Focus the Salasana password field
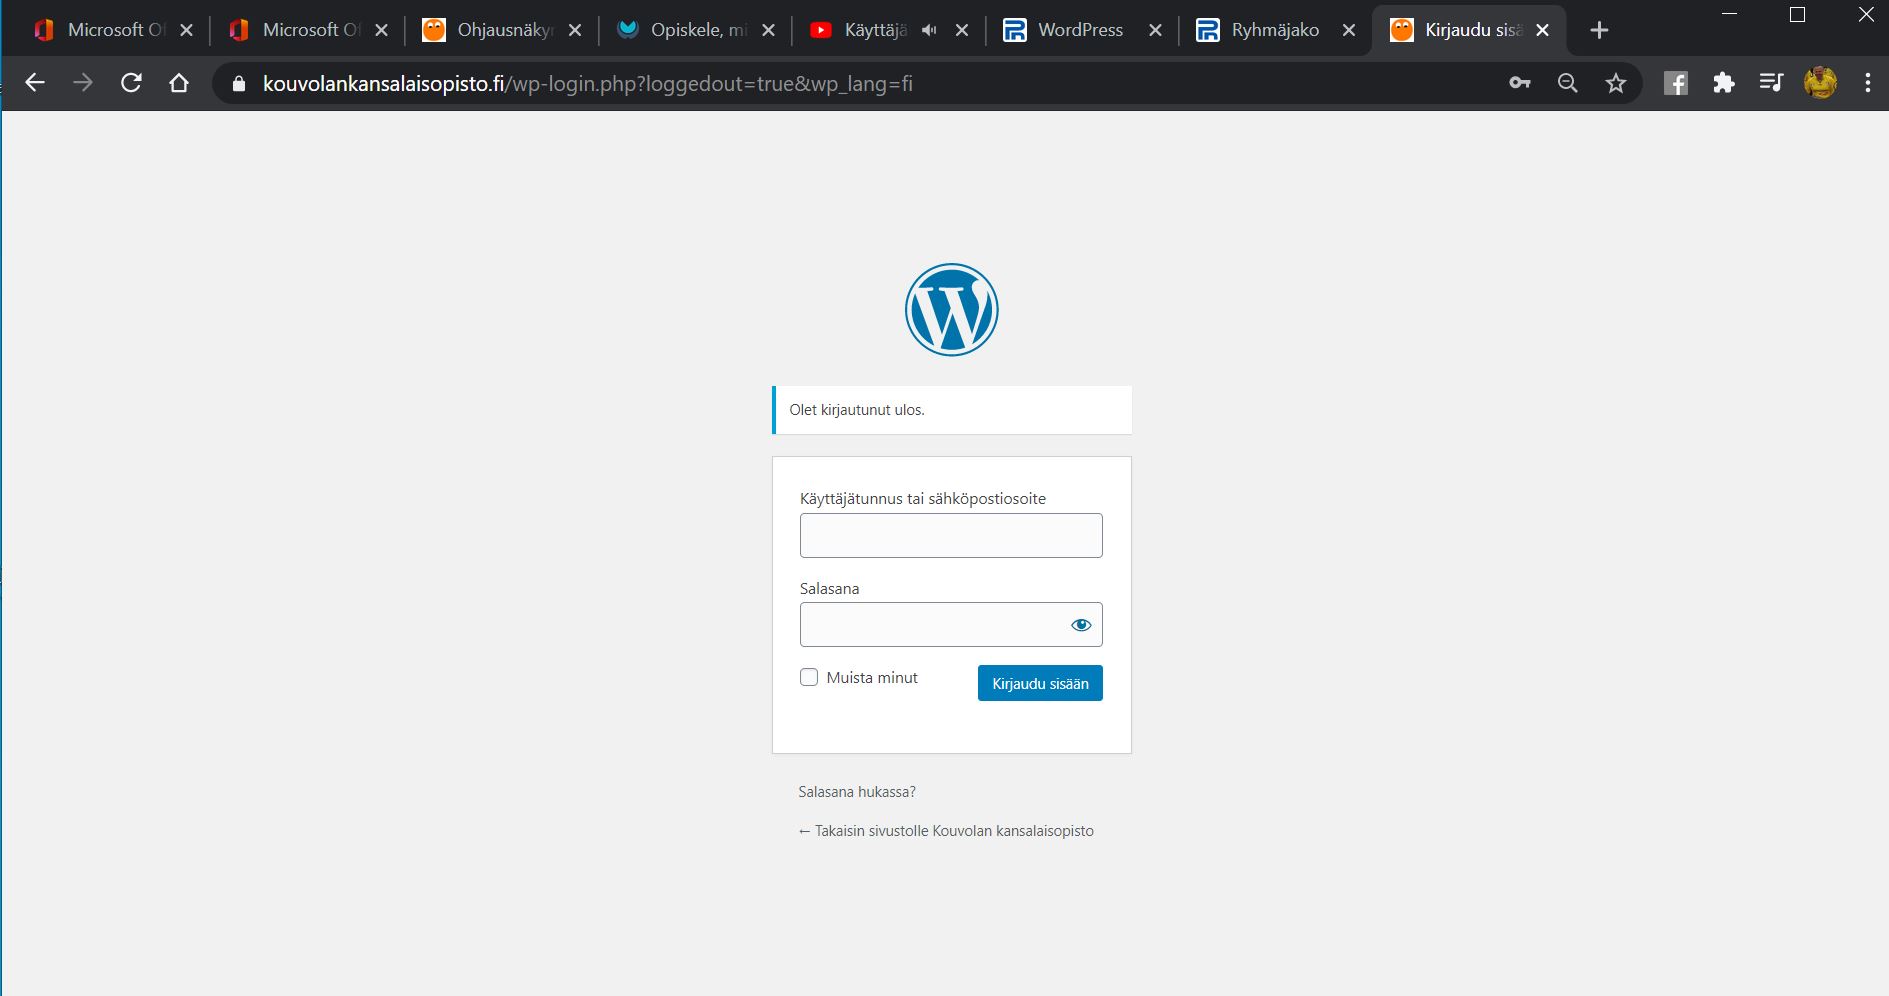 coord(951,624)
